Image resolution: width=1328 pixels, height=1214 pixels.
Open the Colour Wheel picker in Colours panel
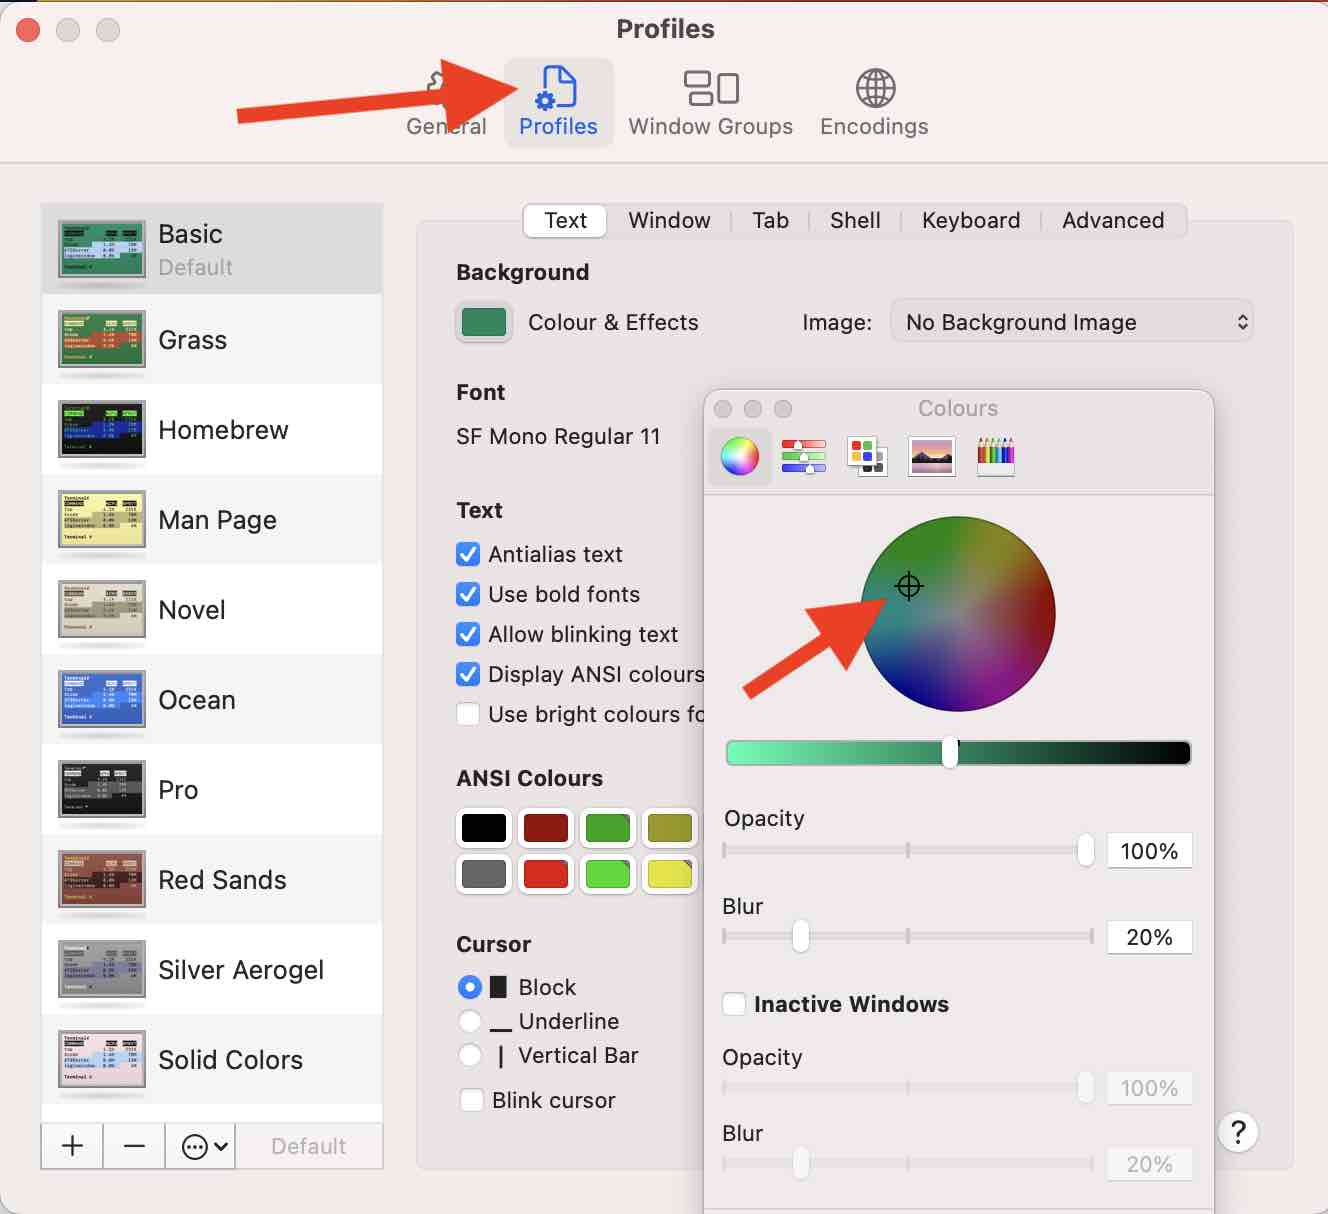point(739,456)
